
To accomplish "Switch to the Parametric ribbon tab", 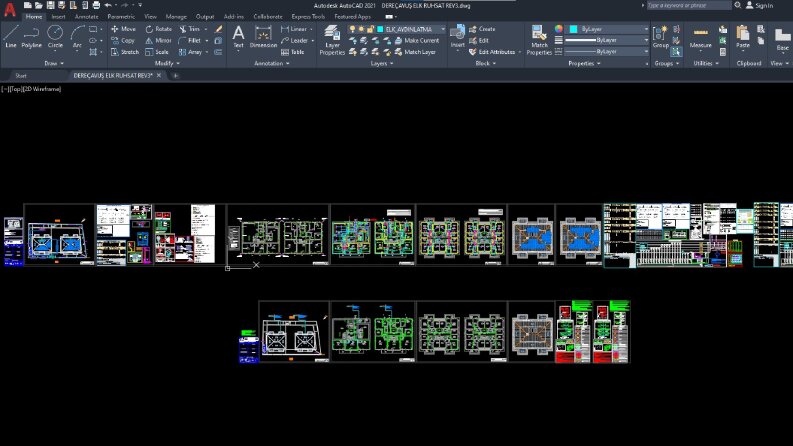I will [x=121, y=17].
